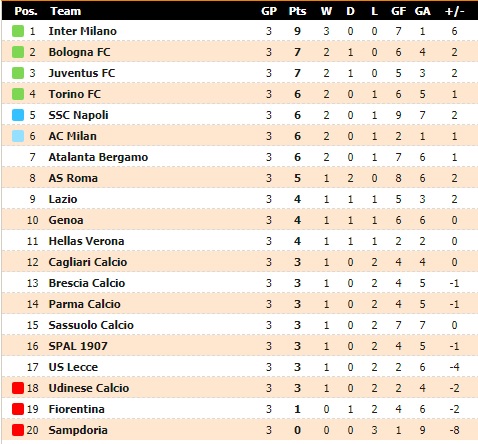Sort table by the Pts column header
Viewport: 478px width, 444px height.
[297, 11]
